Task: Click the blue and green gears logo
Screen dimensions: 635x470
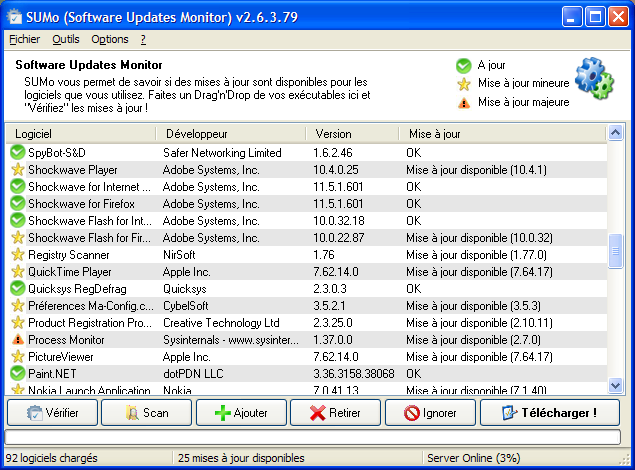Action: point(594,79)
